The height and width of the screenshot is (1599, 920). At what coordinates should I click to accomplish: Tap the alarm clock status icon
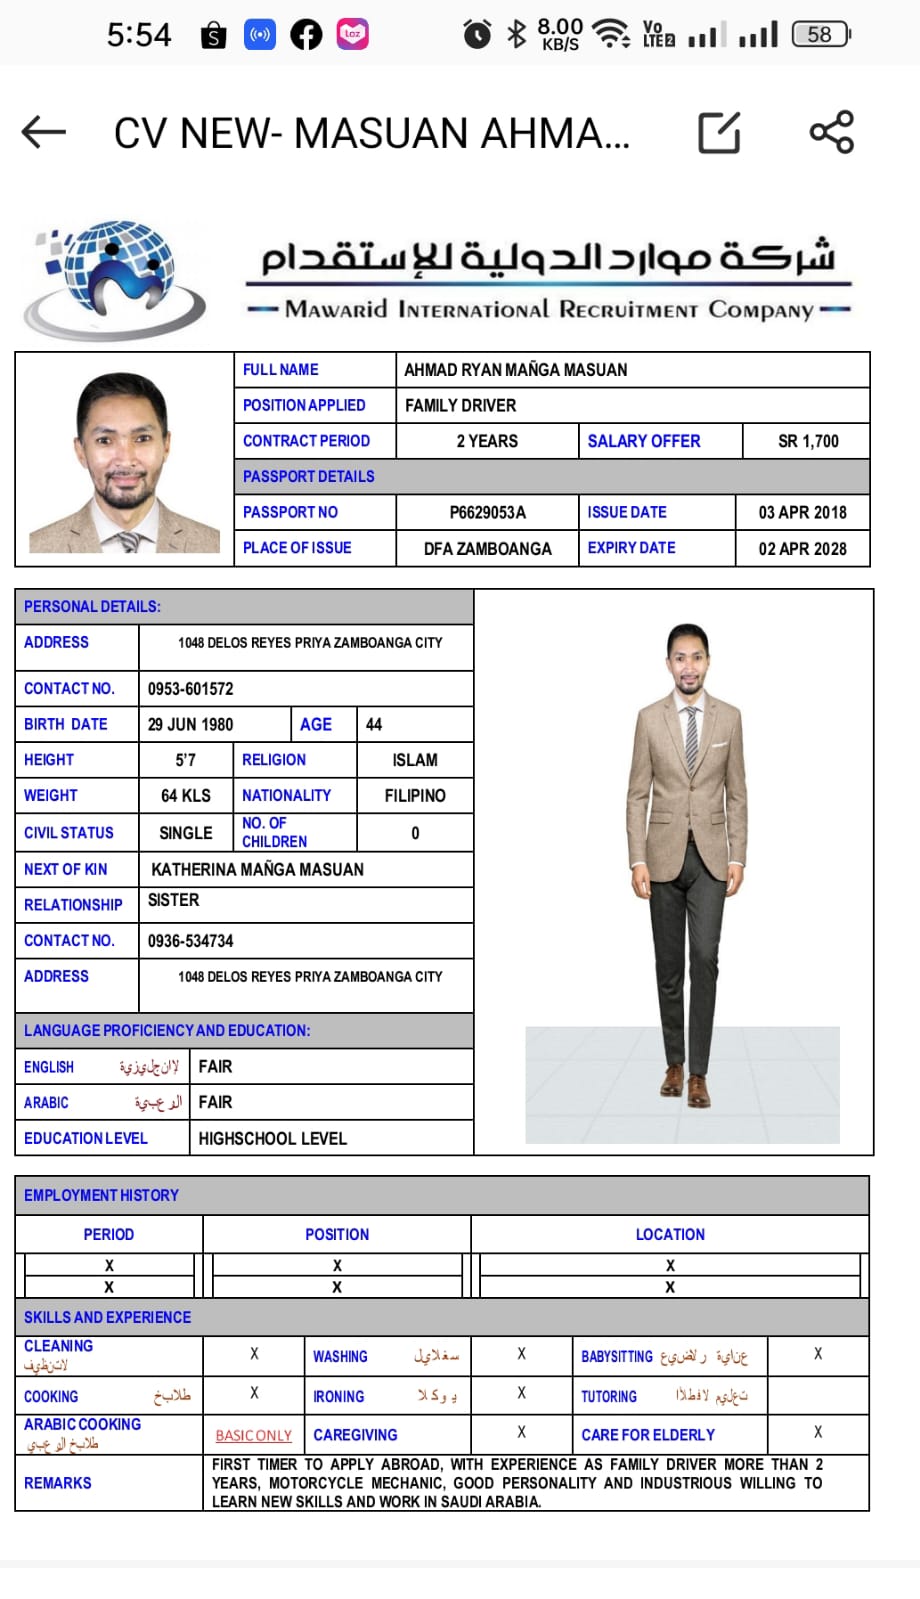[x=477, y=35]
